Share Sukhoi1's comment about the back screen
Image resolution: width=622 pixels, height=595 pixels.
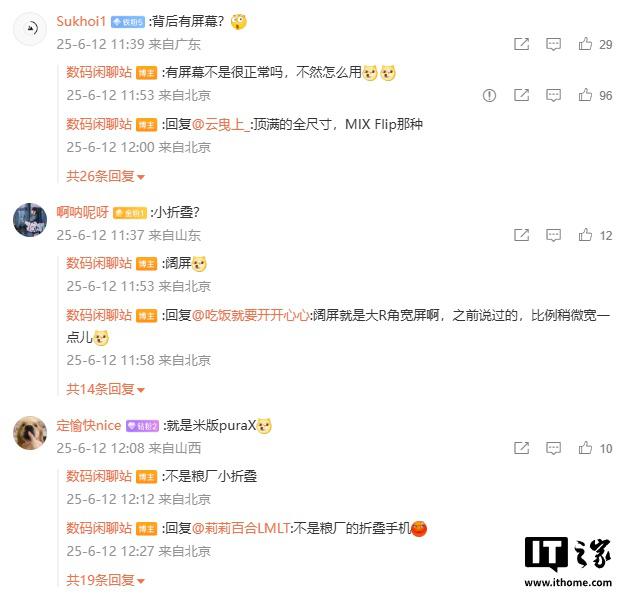[521, 44]
